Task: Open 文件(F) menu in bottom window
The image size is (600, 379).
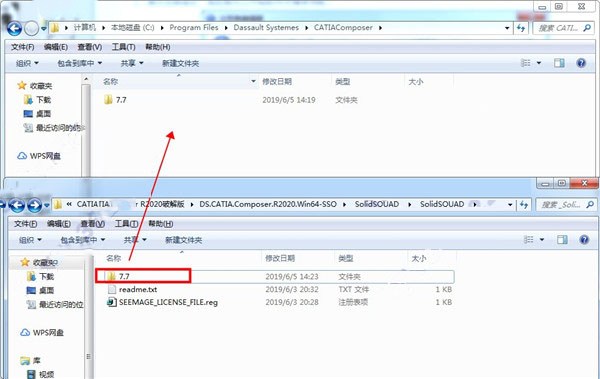Action: tap(26, 224)
